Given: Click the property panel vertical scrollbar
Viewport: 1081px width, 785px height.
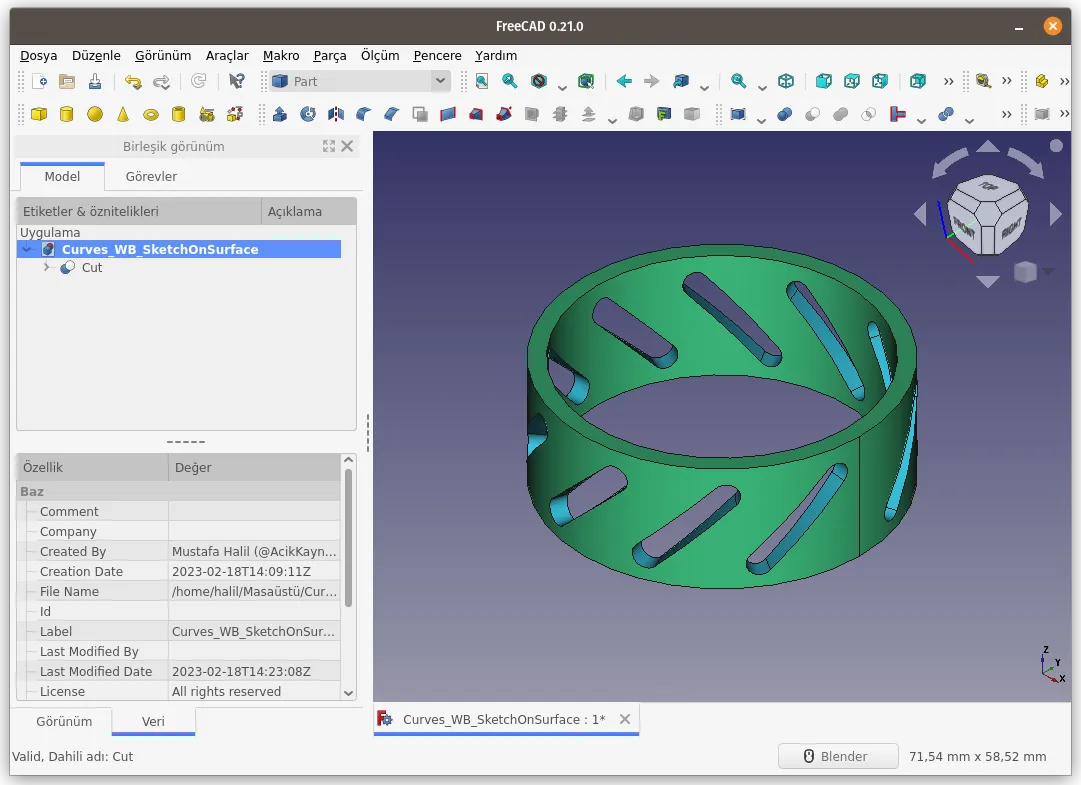Looking at the screenshot, I should pos(349,538).
